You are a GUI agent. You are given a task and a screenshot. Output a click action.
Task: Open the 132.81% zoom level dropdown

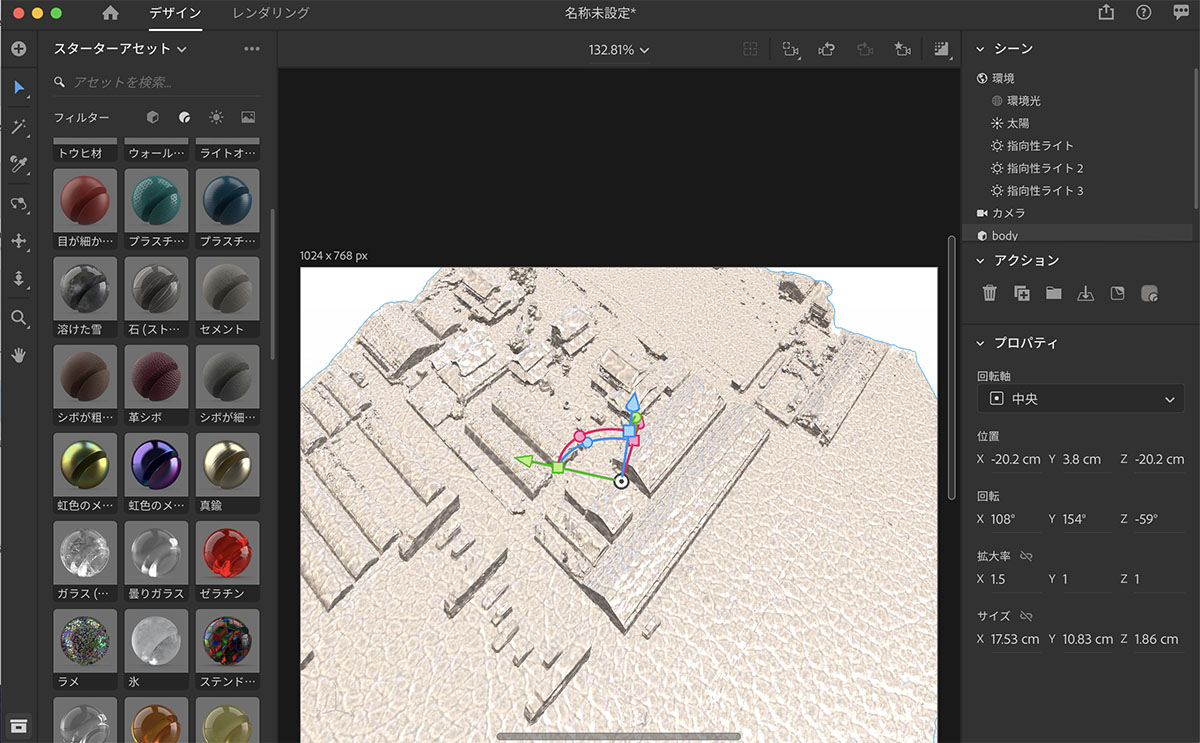pos(619,49)
